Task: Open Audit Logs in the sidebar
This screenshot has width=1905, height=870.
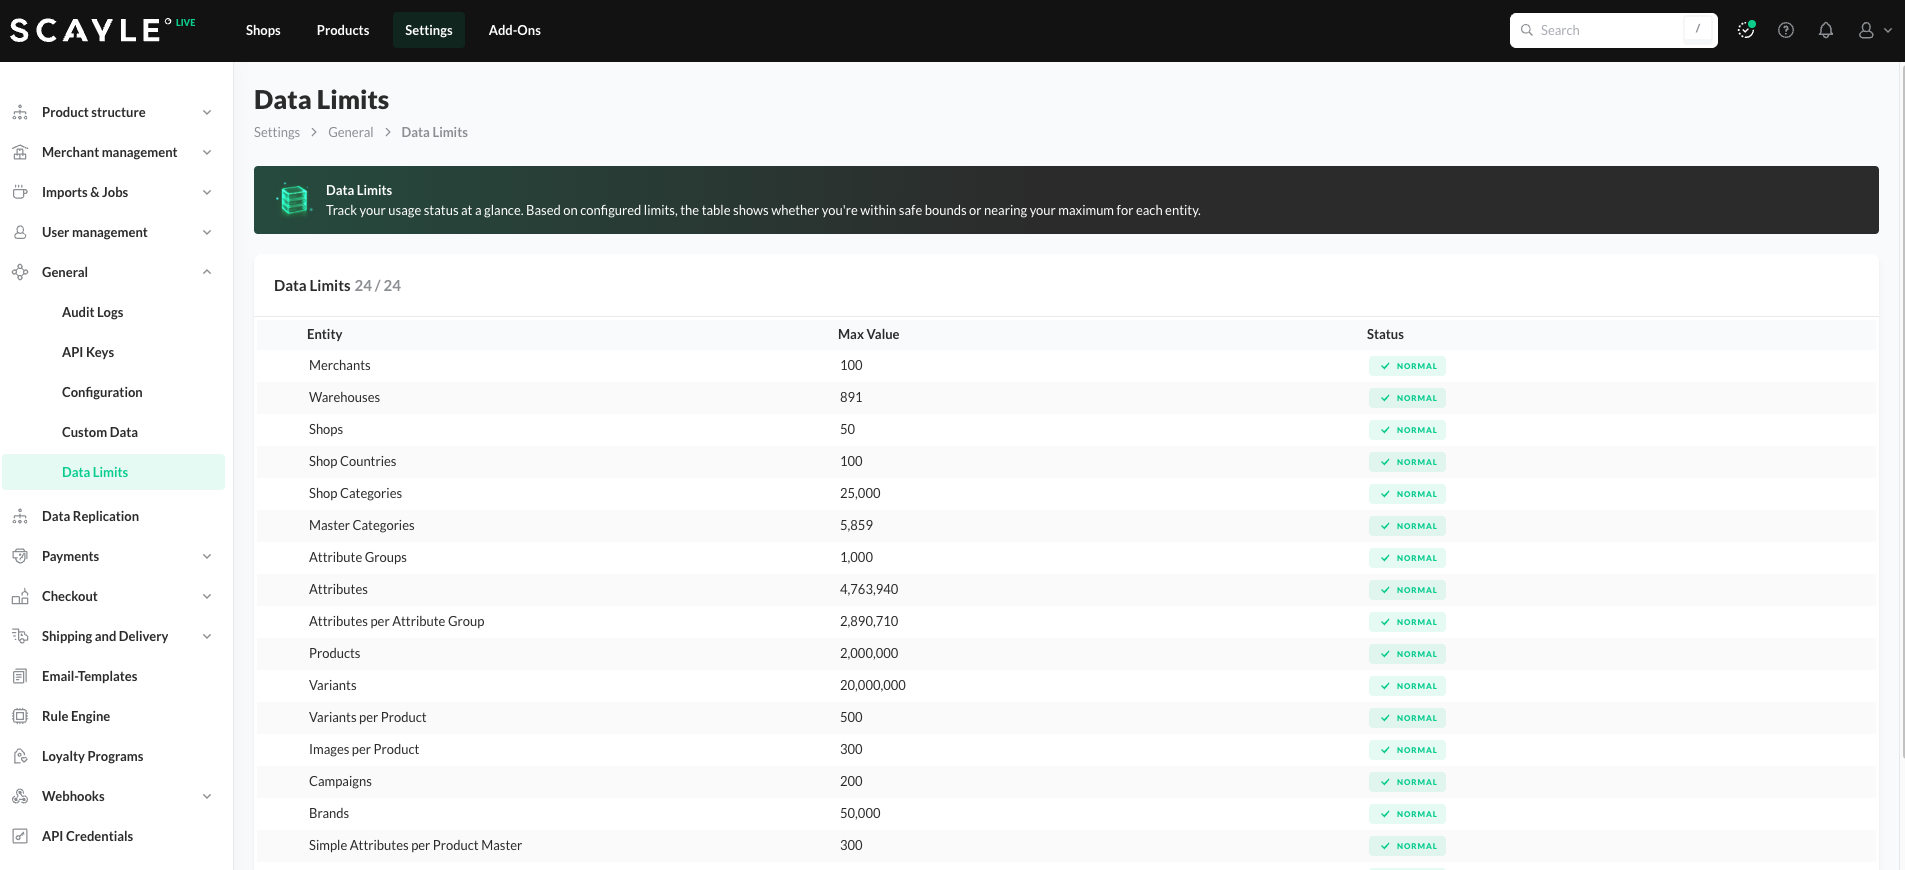Action: pyautogui.click(x=93, y=312)
